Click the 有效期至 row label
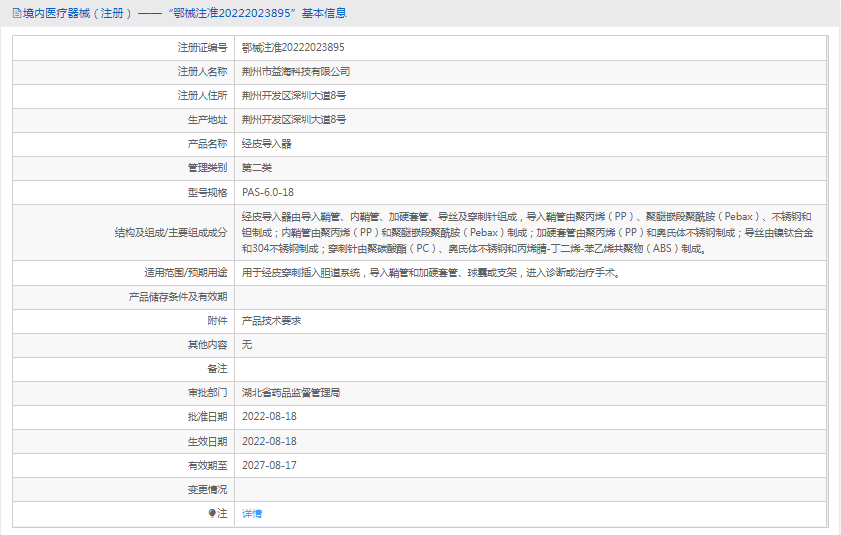Screen dimensions: 841x535 [207, 465]
